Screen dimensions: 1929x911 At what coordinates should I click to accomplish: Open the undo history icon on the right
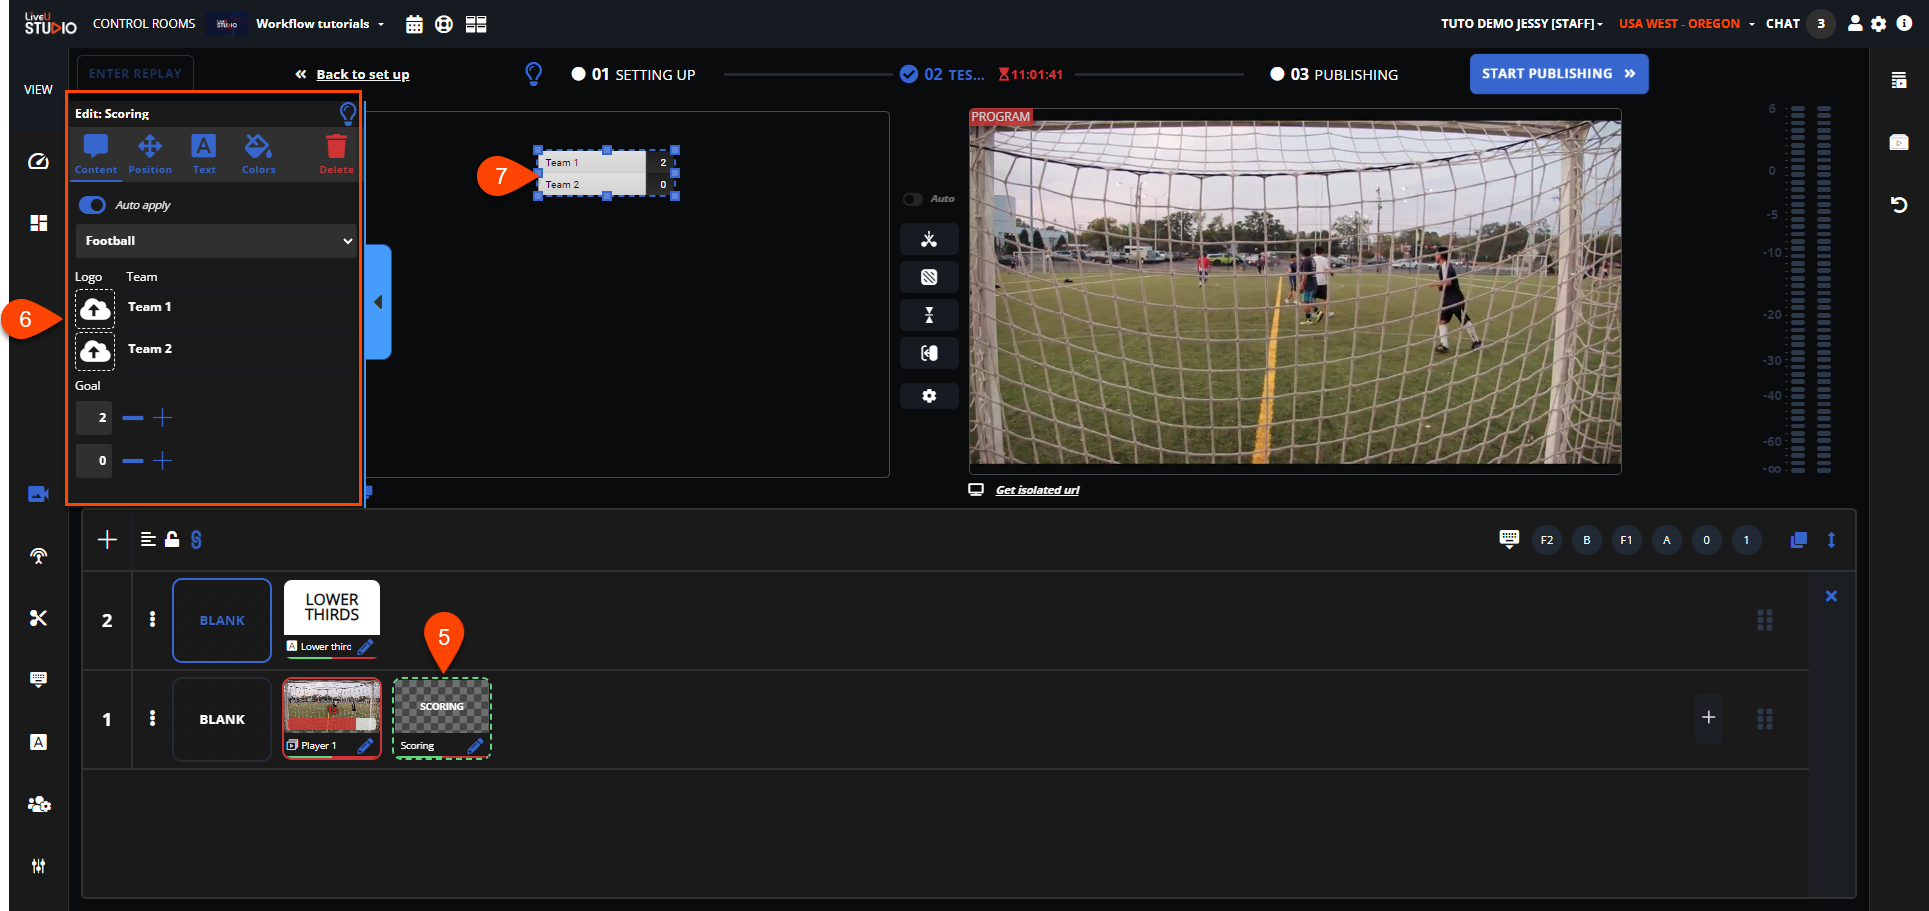[x=1899, y=205]
